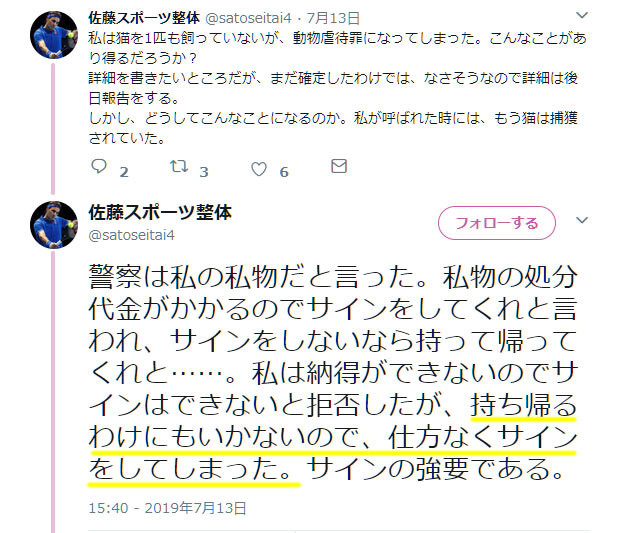Click the first tweet text about 動物虐待罪
Viewport: 623px width, 533px height.
tap(337, 88)
